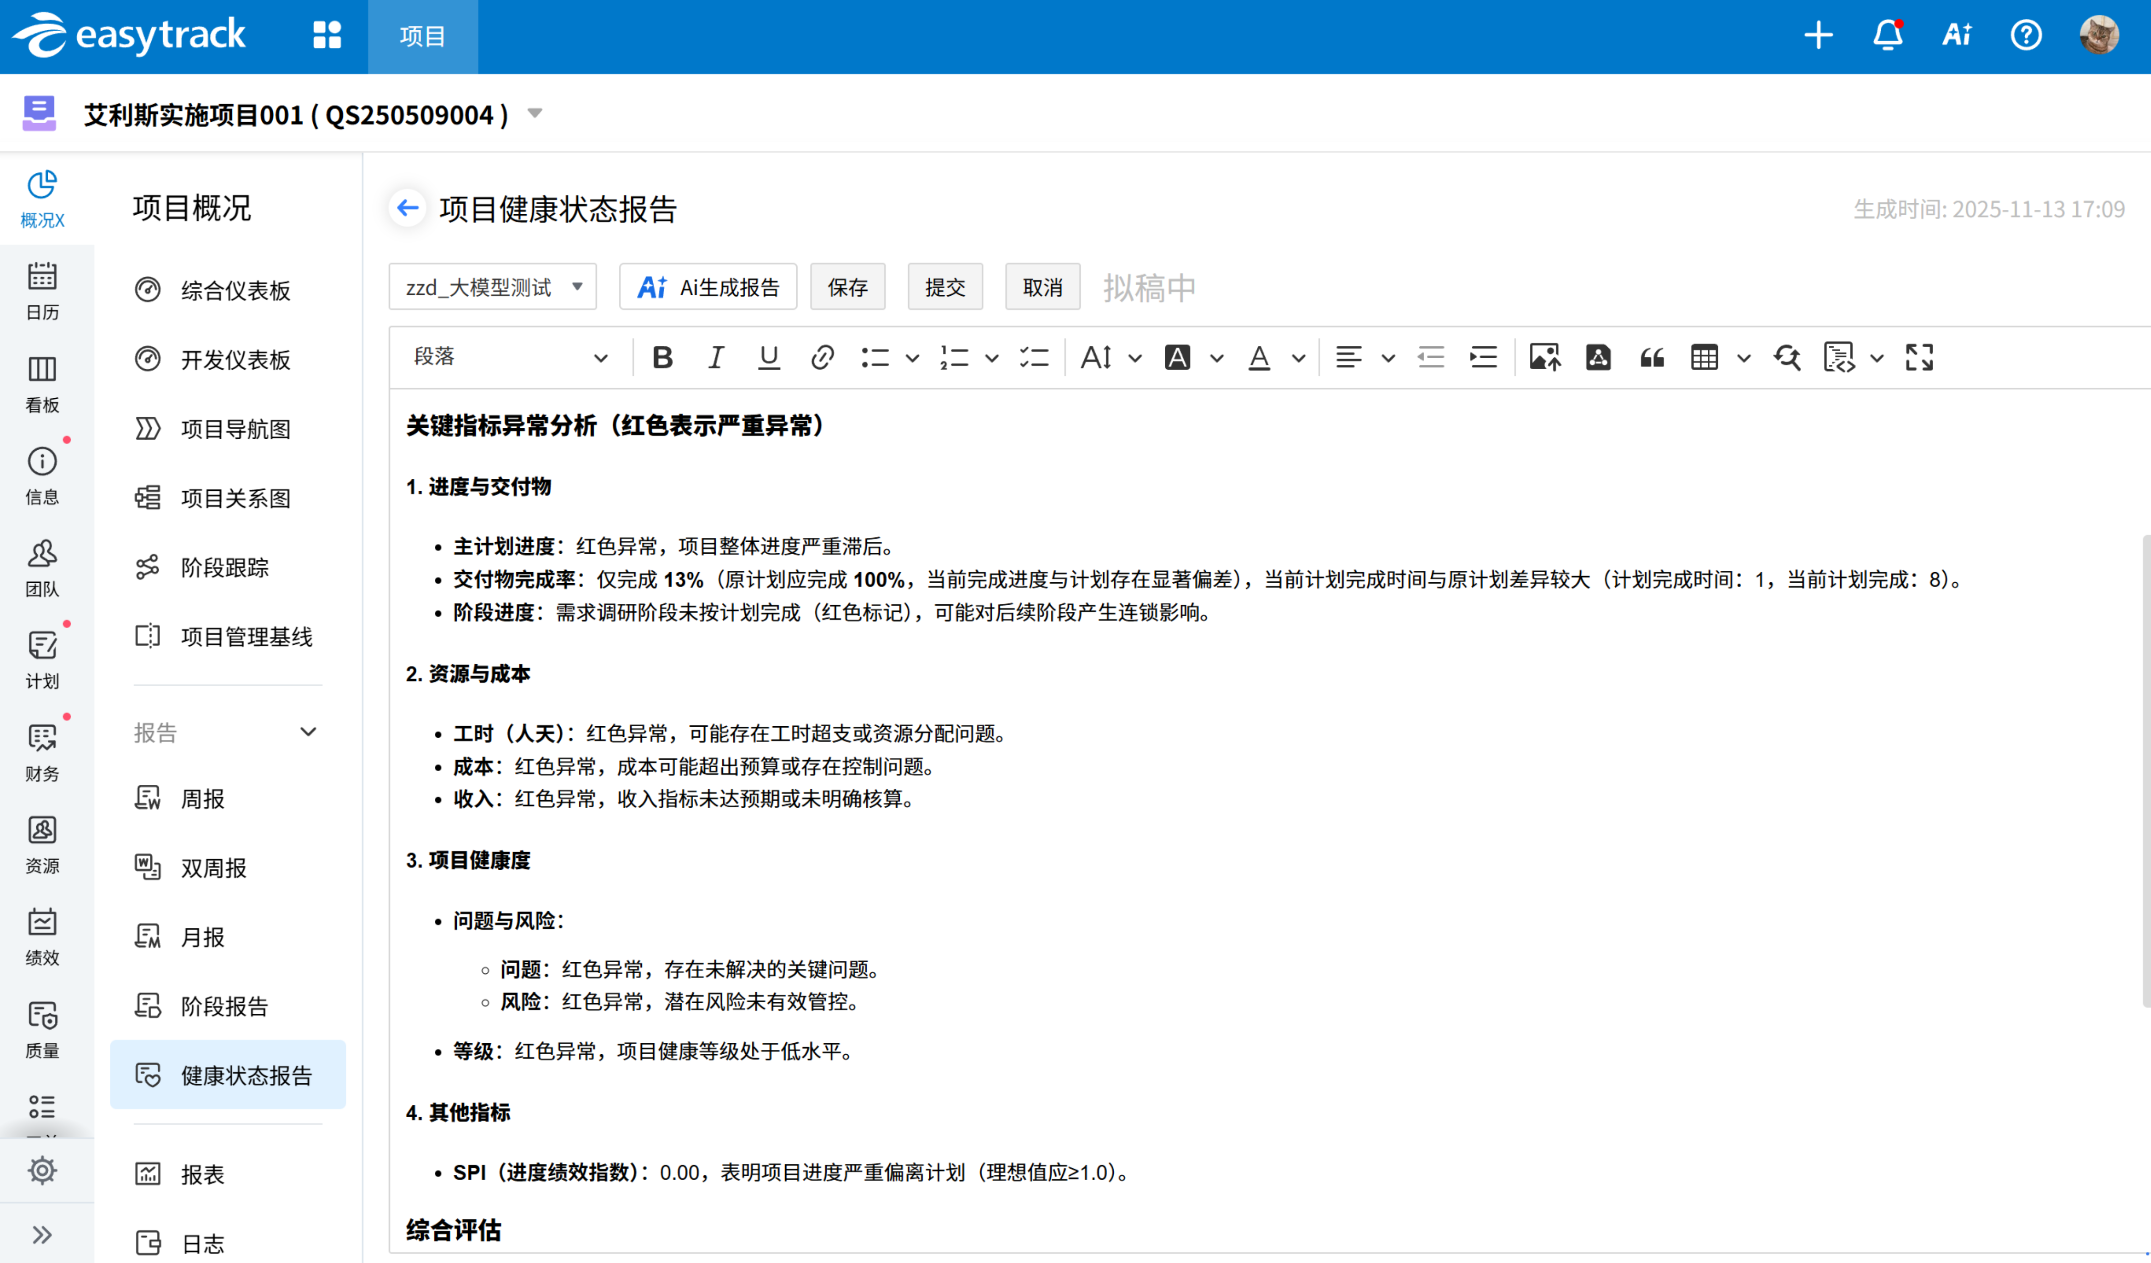Click the insert image icon
The width and height of the screenshot is (2151, 1263).
[x=1544, y=357]
